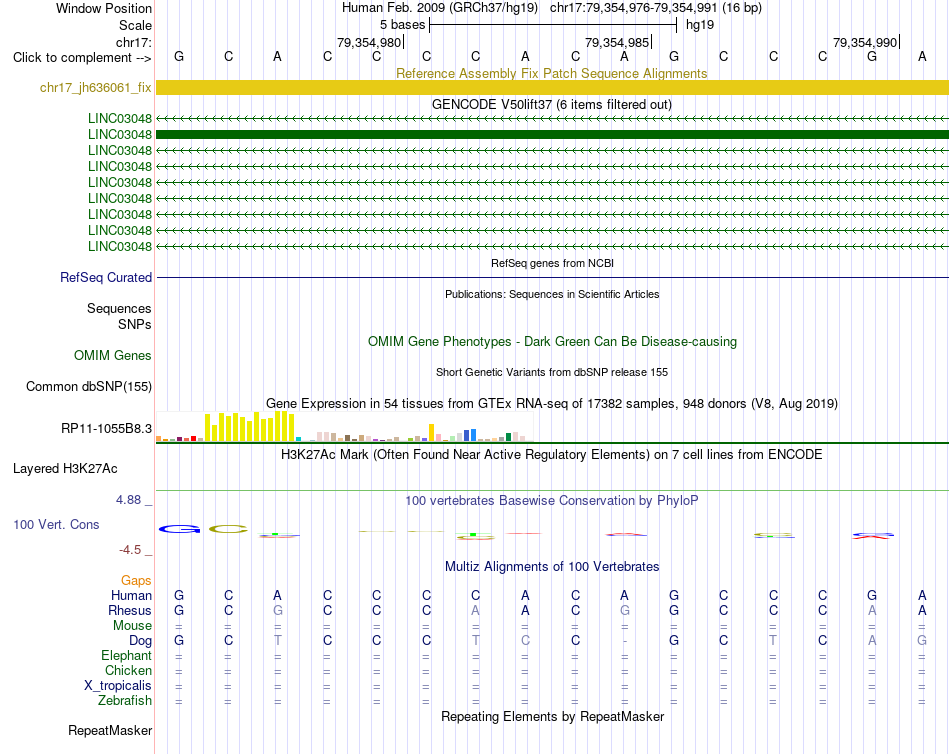Click the RepeatMasker track label
950x754 pixels.
[110, 730]
